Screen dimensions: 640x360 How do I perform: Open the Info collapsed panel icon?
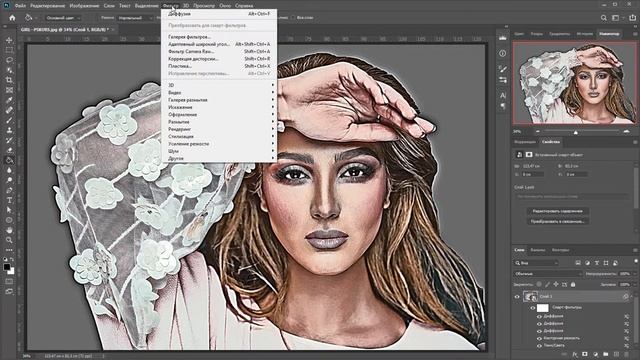click(x=503, y=53)
